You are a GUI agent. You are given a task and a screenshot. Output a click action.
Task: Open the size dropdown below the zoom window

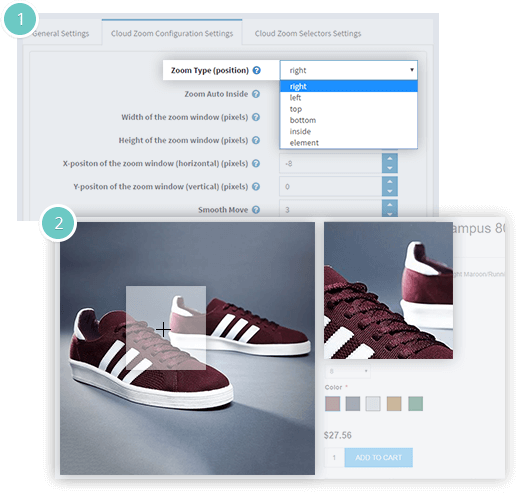348,371
